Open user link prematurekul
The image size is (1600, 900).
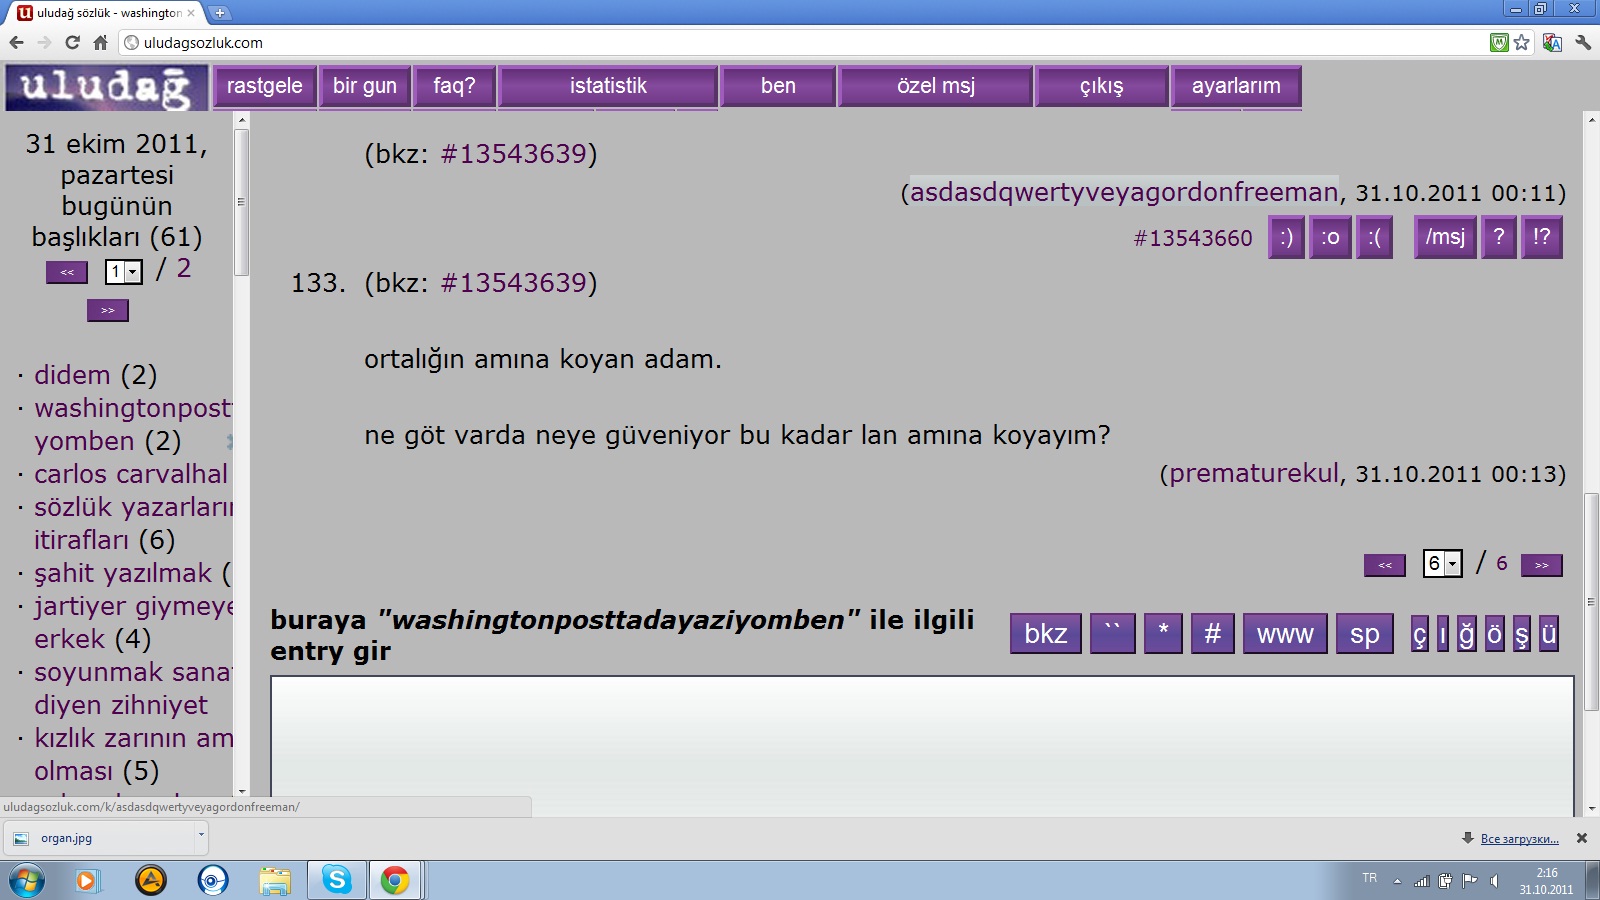(1253, 474)
